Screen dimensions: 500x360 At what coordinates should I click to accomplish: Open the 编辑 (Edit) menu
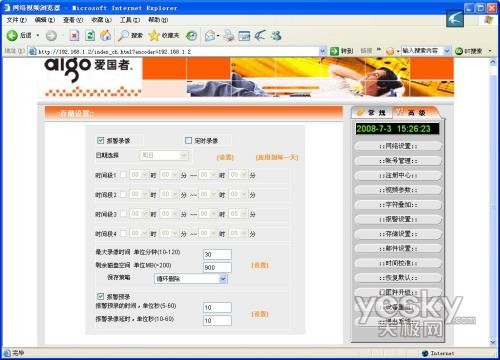pyautogui.click(x=45, y=20)
